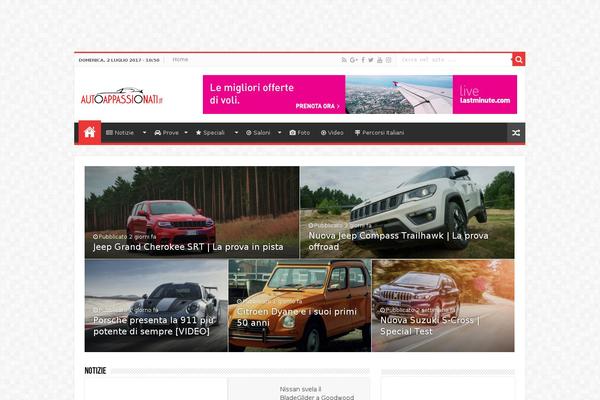This screenshot has height=400, width=600.
Task: Open the RSS feed icon
Action: (x=344, y=60)
